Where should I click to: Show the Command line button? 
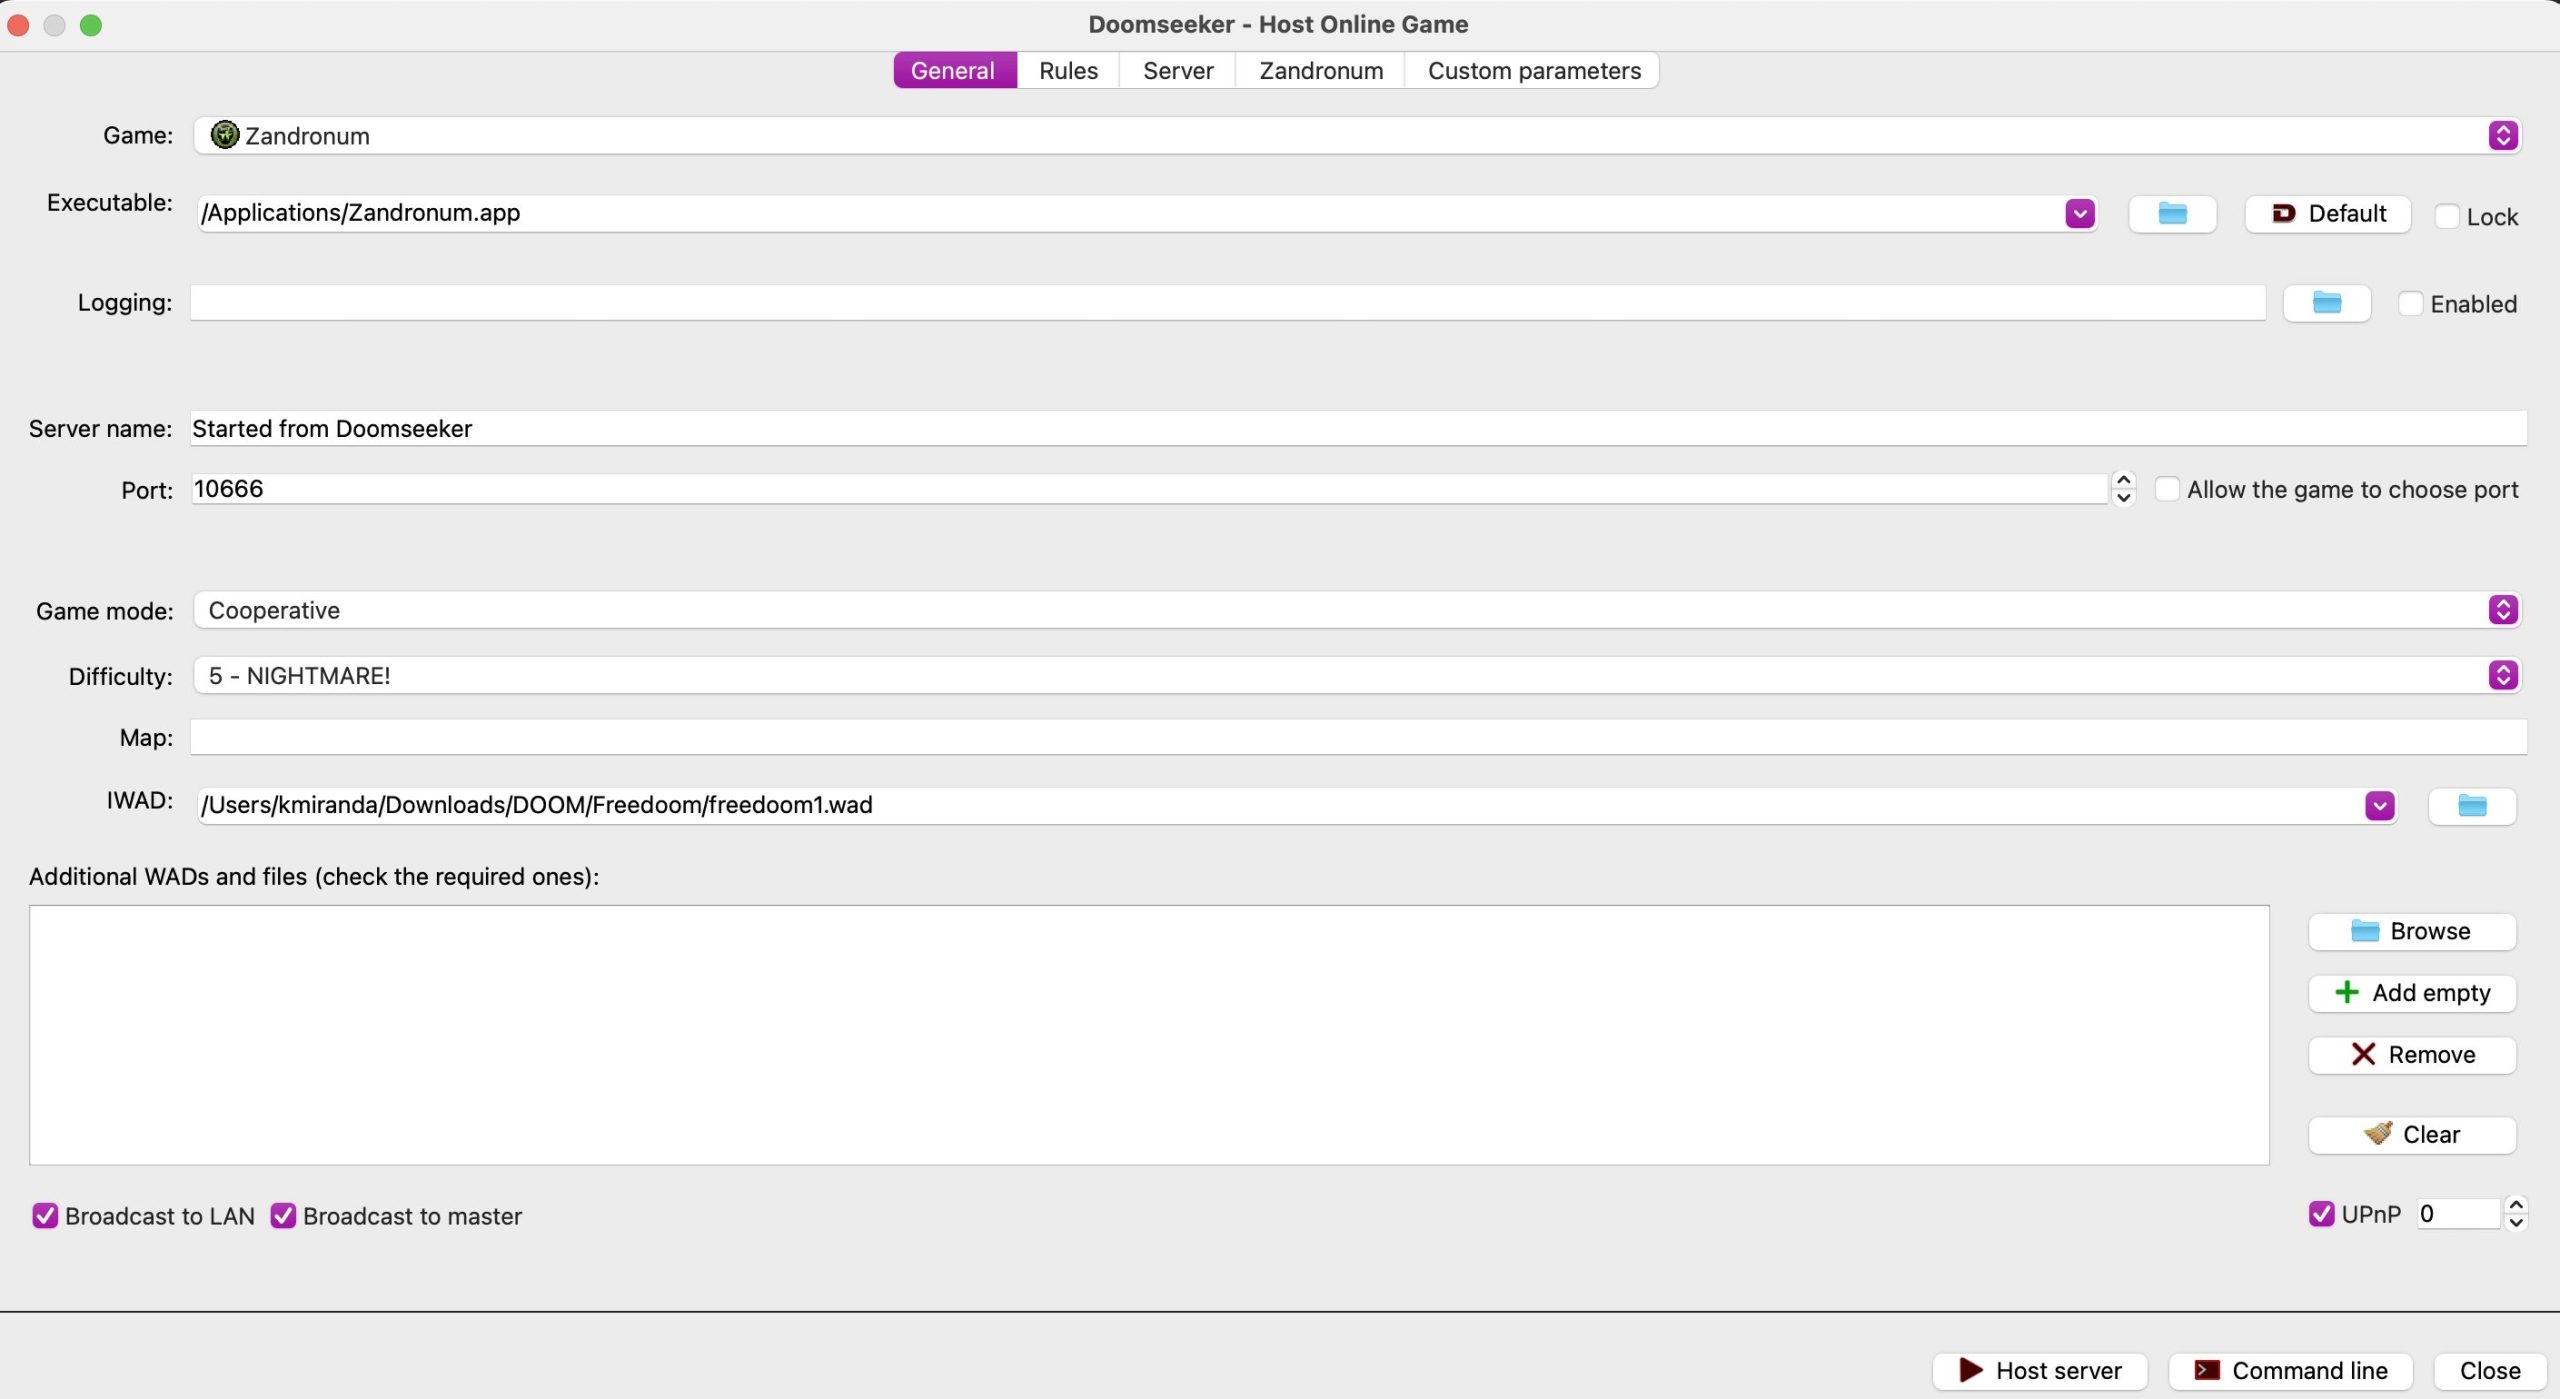pos(2291,1371)
